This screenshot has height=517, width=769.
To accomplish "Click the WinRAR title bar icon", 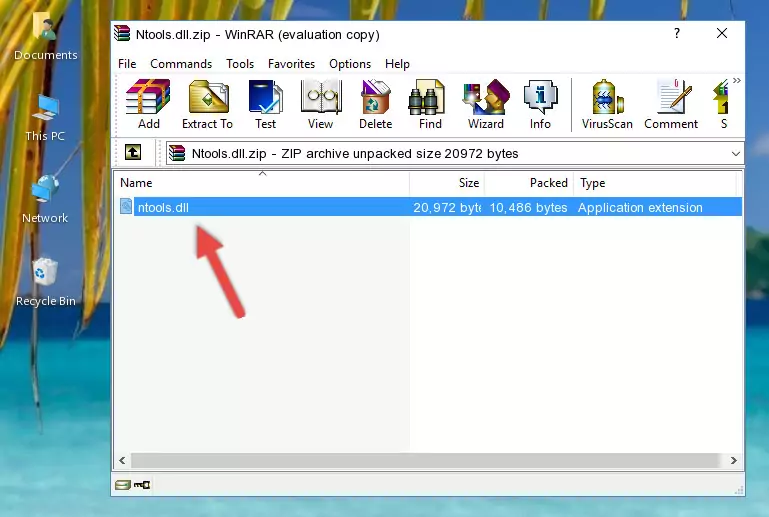I will point(123,33).
